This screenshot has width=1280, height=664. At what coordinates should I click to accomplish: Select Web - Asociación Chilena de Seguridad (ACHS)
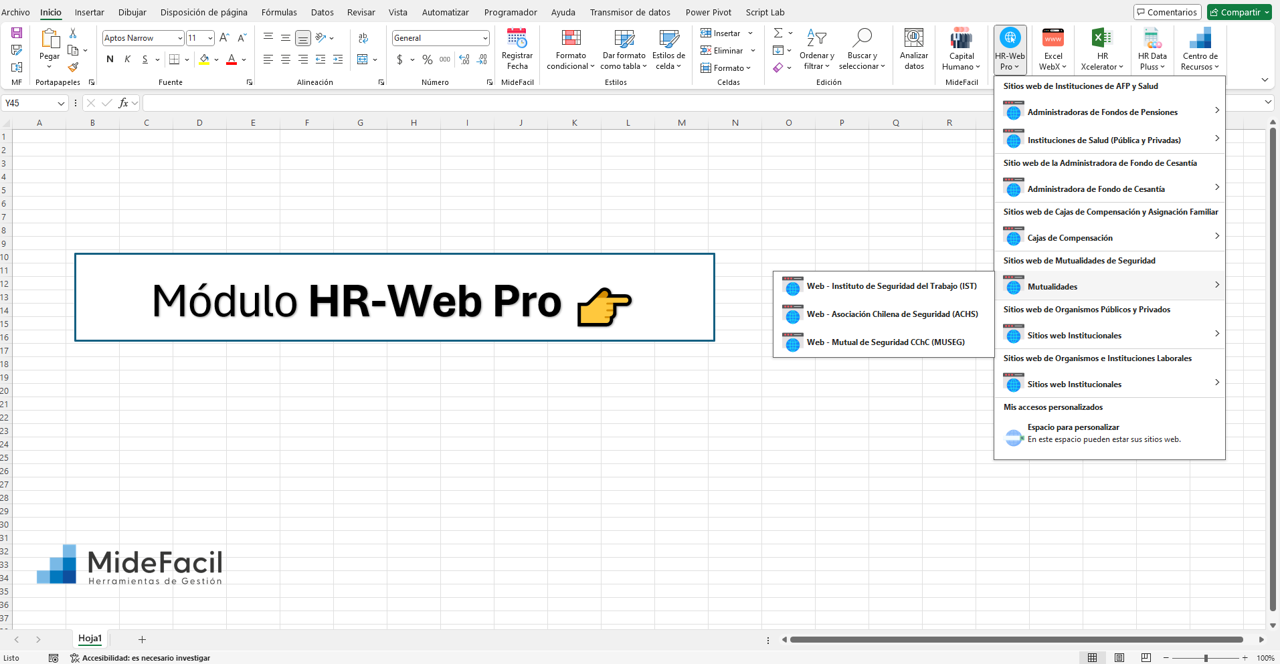[884, 315]
